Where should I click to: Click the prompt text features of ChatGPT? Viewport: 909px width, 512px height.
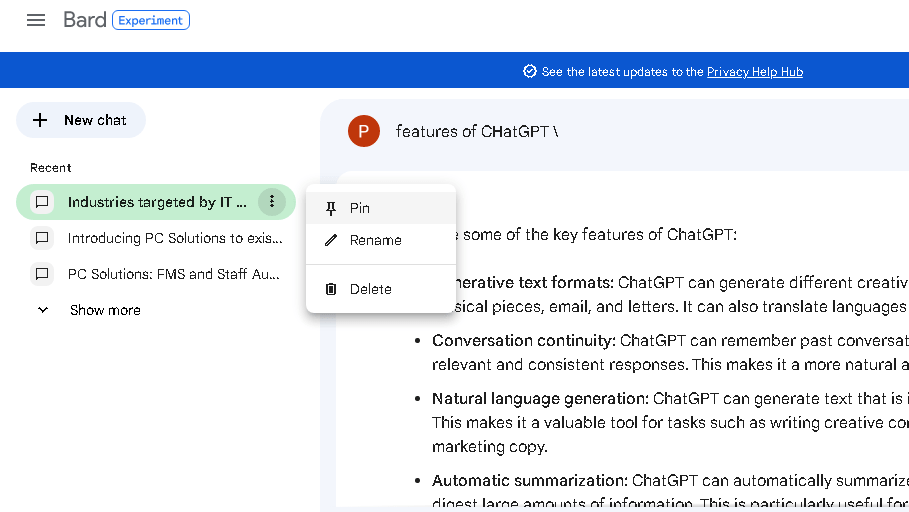[x=476, y=131]
